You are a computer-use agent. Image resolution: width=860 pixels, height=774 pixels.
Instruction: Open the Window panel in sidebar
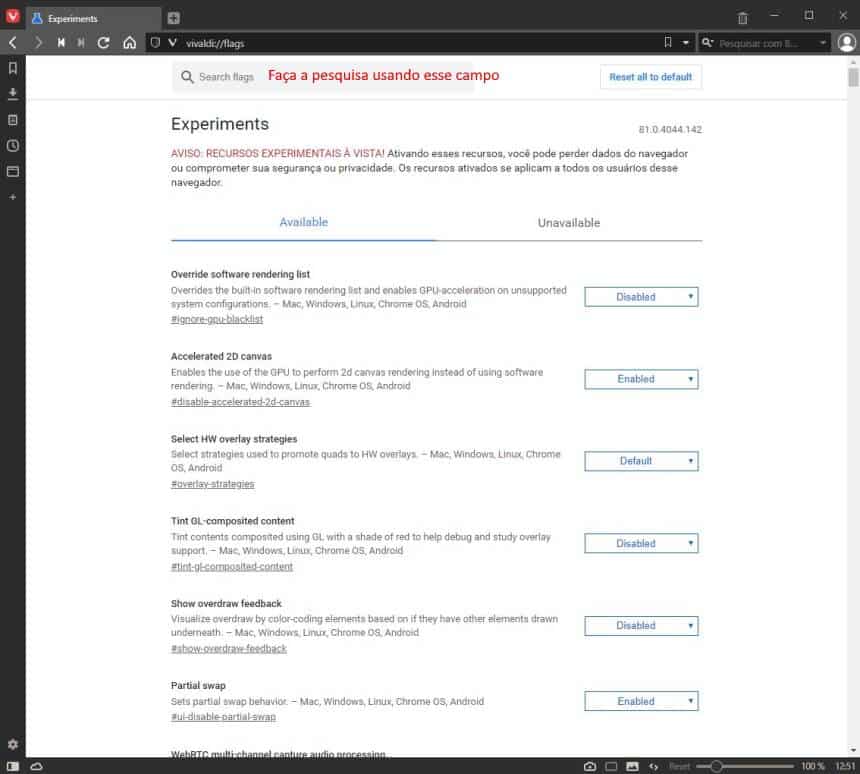(13, 171)
